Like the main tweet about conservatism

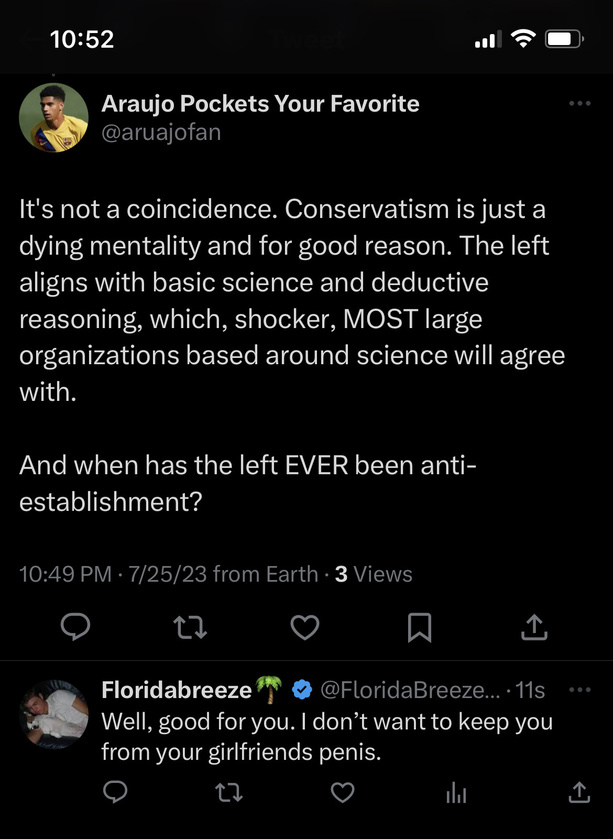[x=305, y=627]
